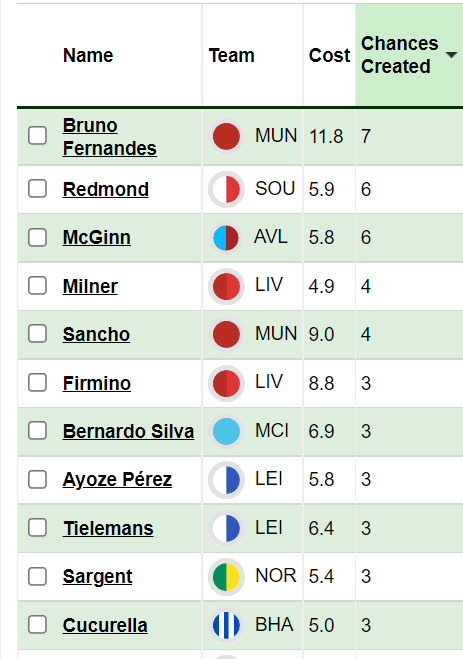Sort table by Cost column header
Screen dimensions: 463x659
coord(329,55)
